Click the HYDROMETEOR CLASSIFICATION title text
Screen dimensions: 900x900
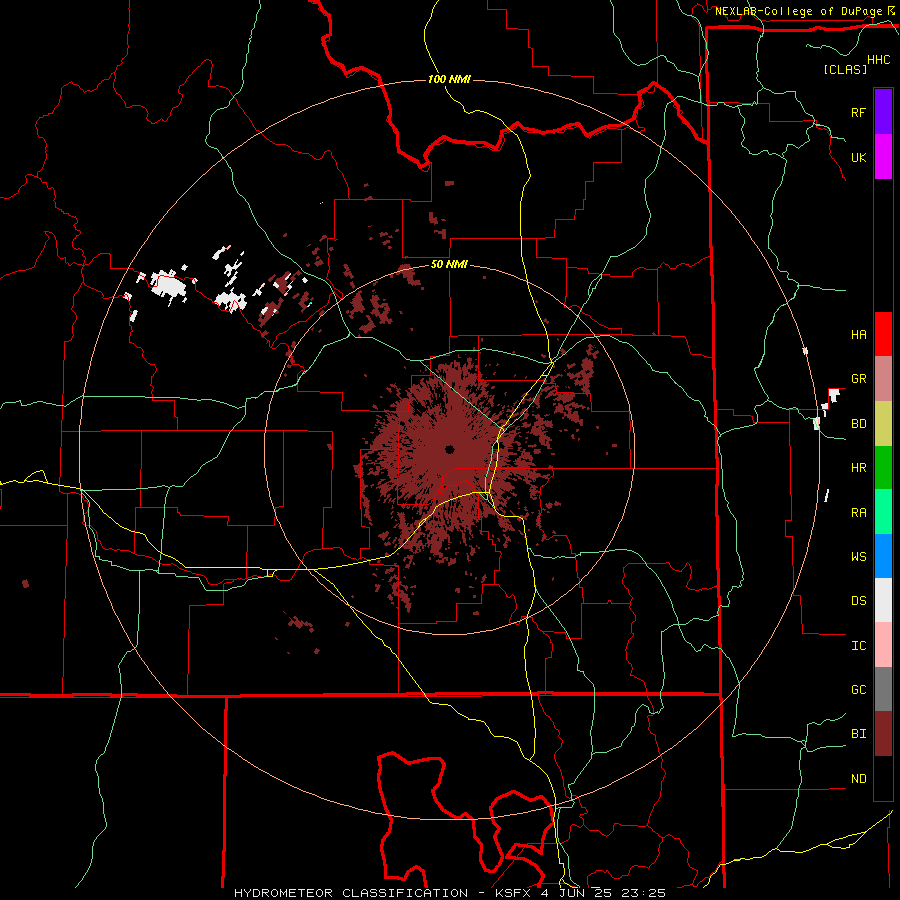tap(351, 893)
